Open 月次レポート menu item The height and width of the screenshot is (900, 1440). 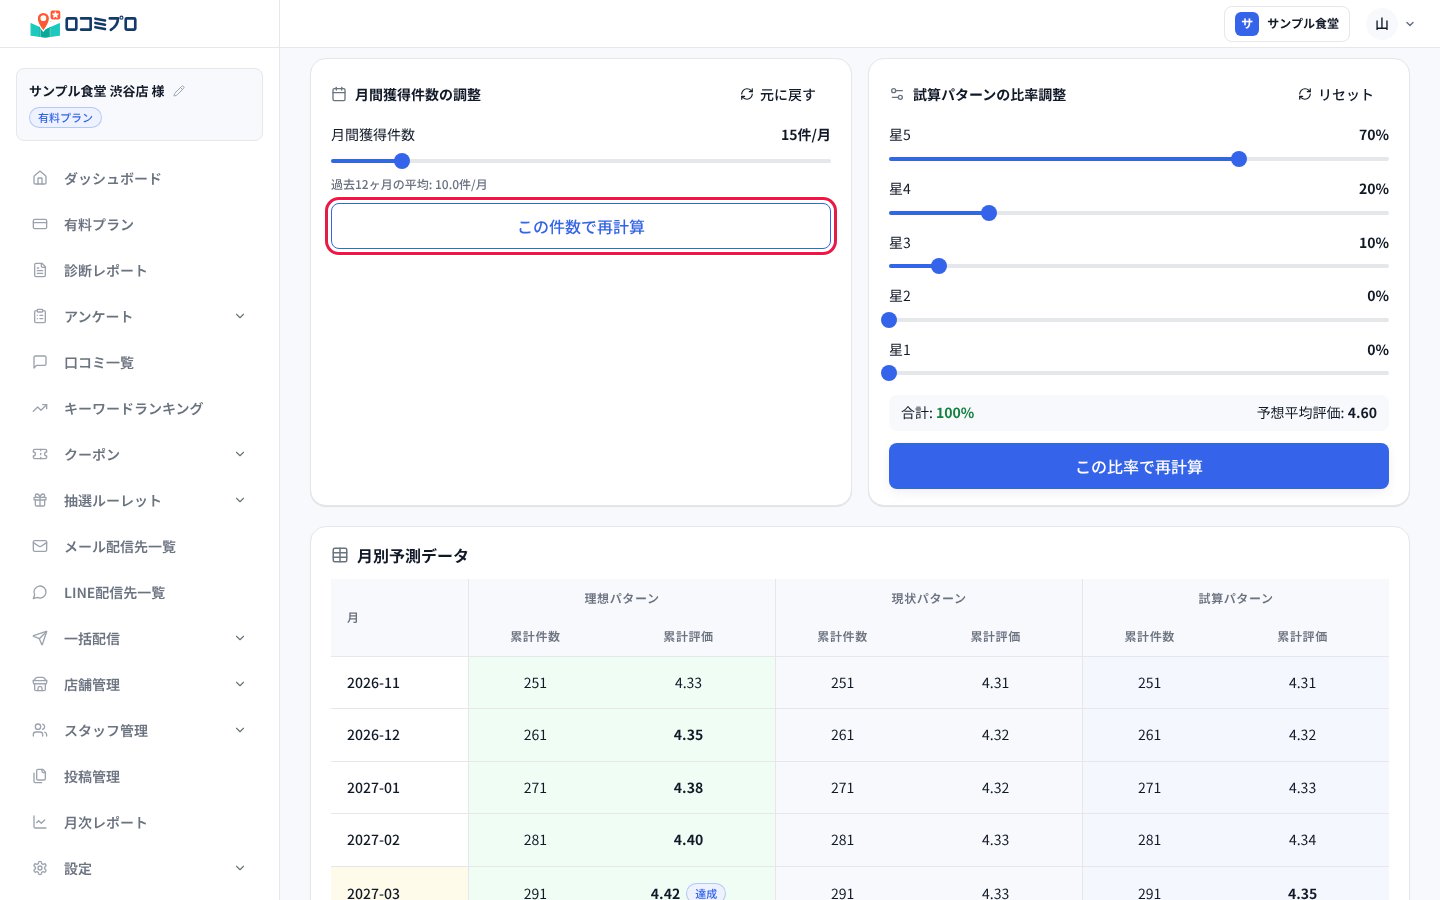pyautogui.click(x=139, y=822)
